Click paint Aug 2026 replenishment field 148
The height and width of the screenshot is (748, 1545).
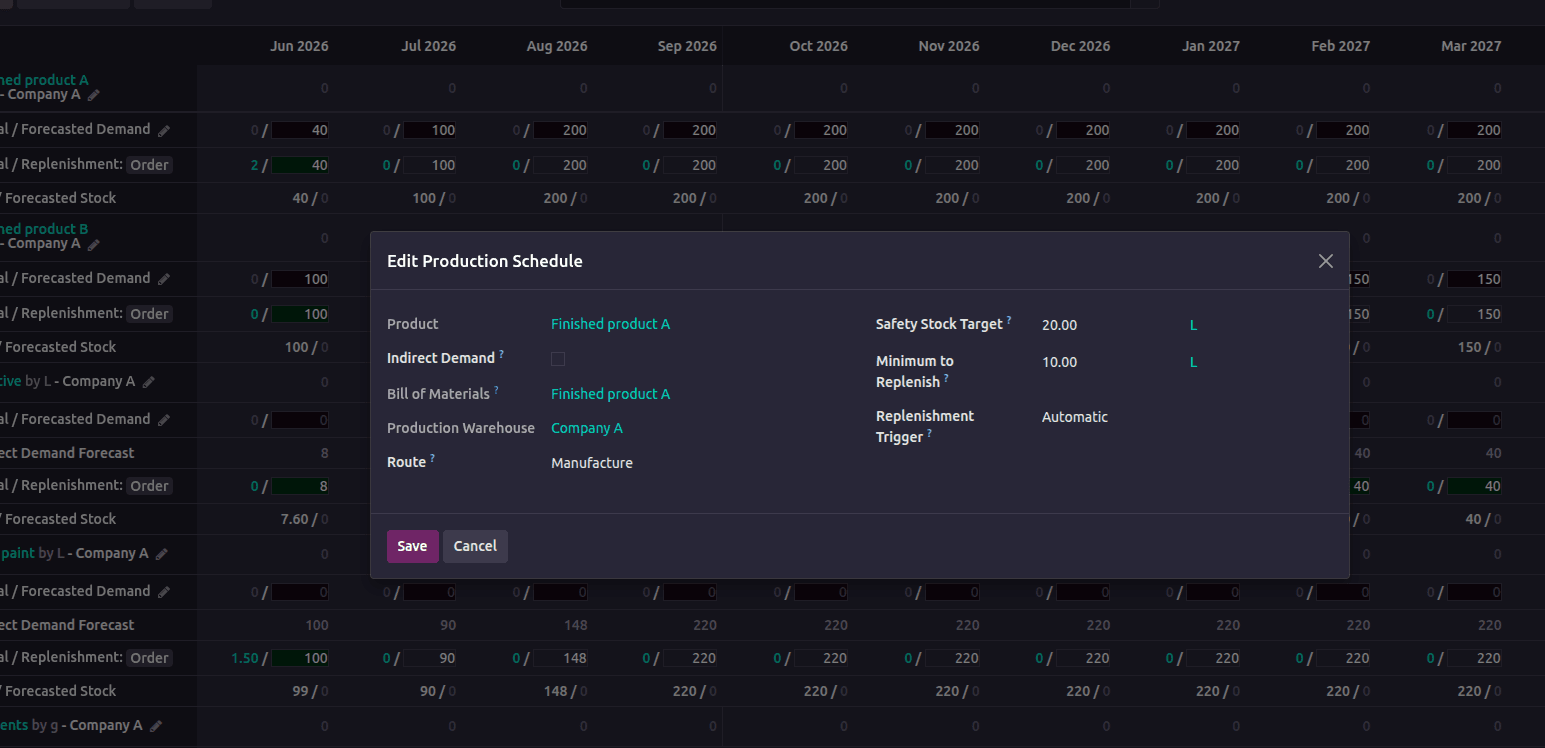point(561,658)
